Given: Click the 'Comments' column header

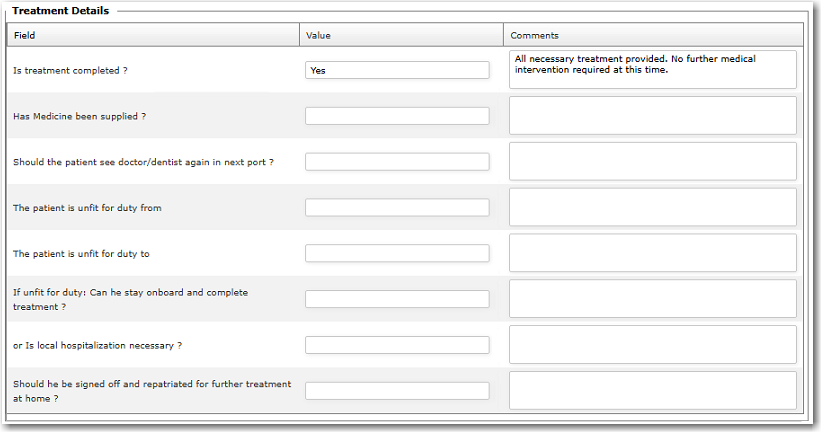Looking at the screenshot, I should point(534,36).
